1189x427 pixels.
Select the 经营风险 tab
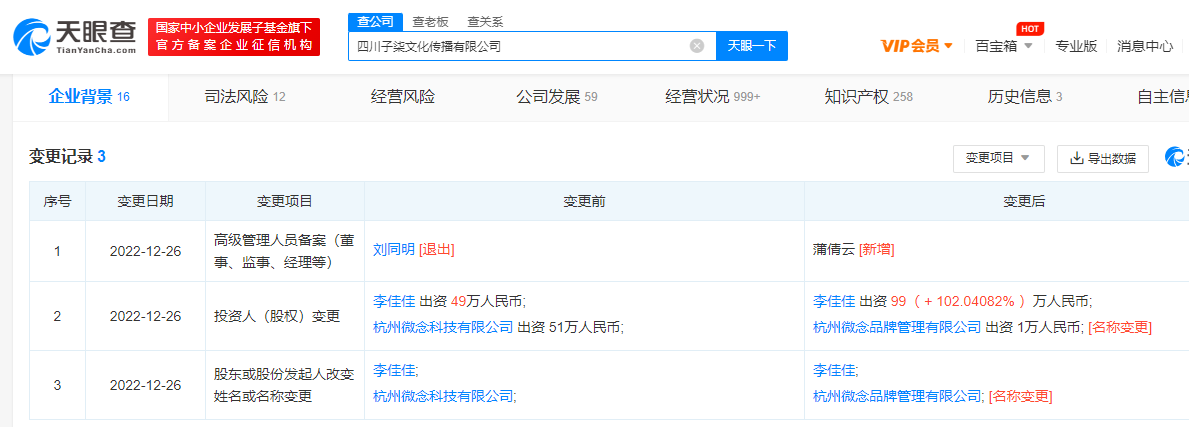click(403, 97)
